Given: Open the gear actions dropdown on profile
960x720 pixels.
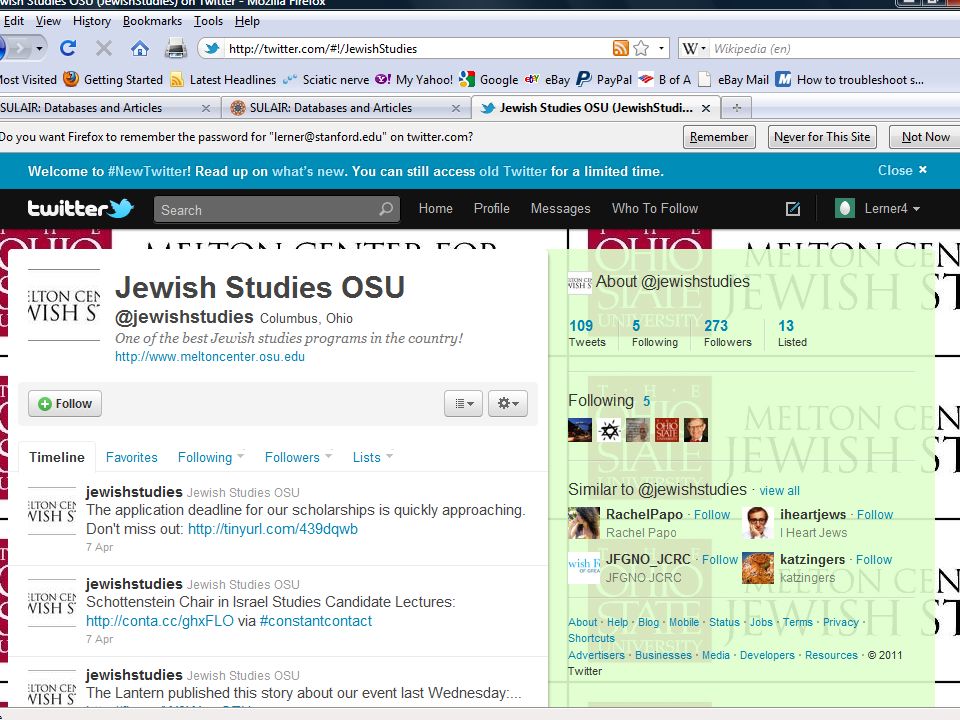Looking at the screenshot, I should (x=508, y=403).
